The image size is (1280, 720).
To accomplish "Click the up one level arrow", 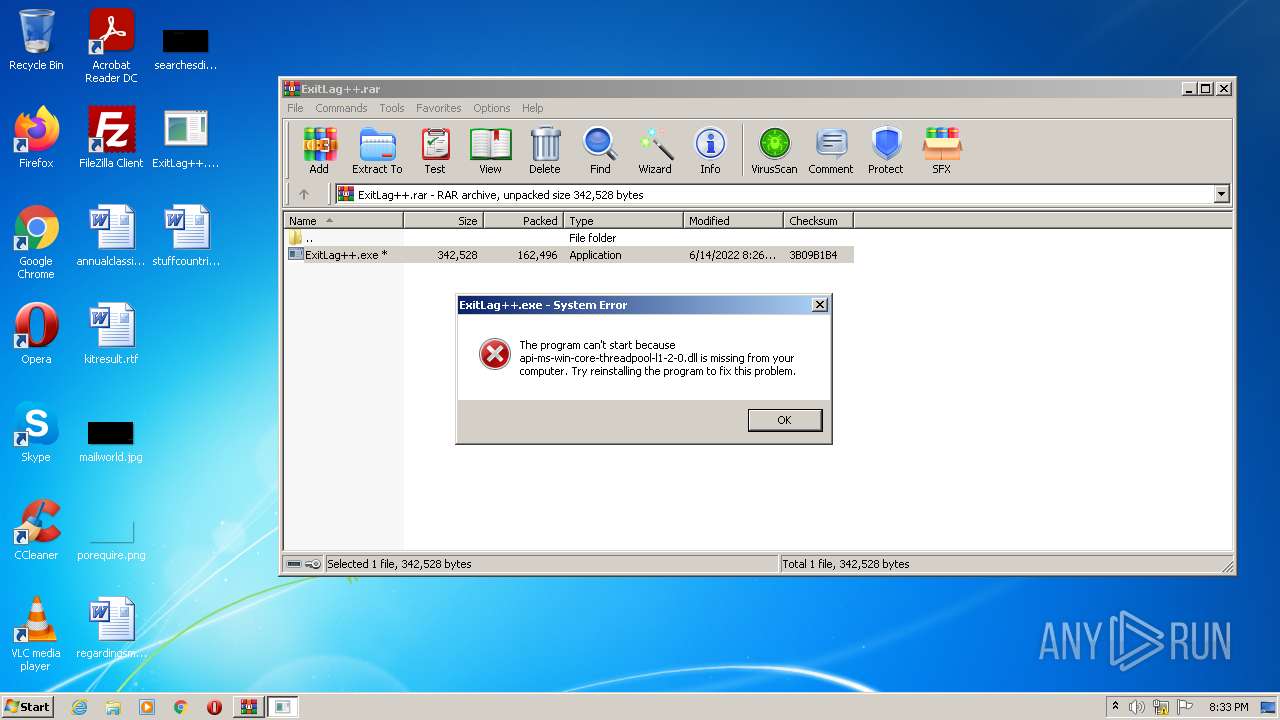I will [304, 195].
